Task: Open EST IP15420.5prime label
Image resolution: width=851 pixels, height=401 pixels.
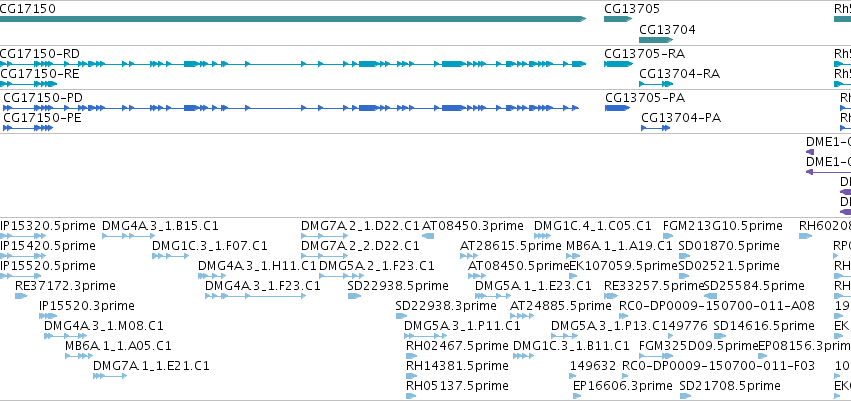Action: coord(47,246)
